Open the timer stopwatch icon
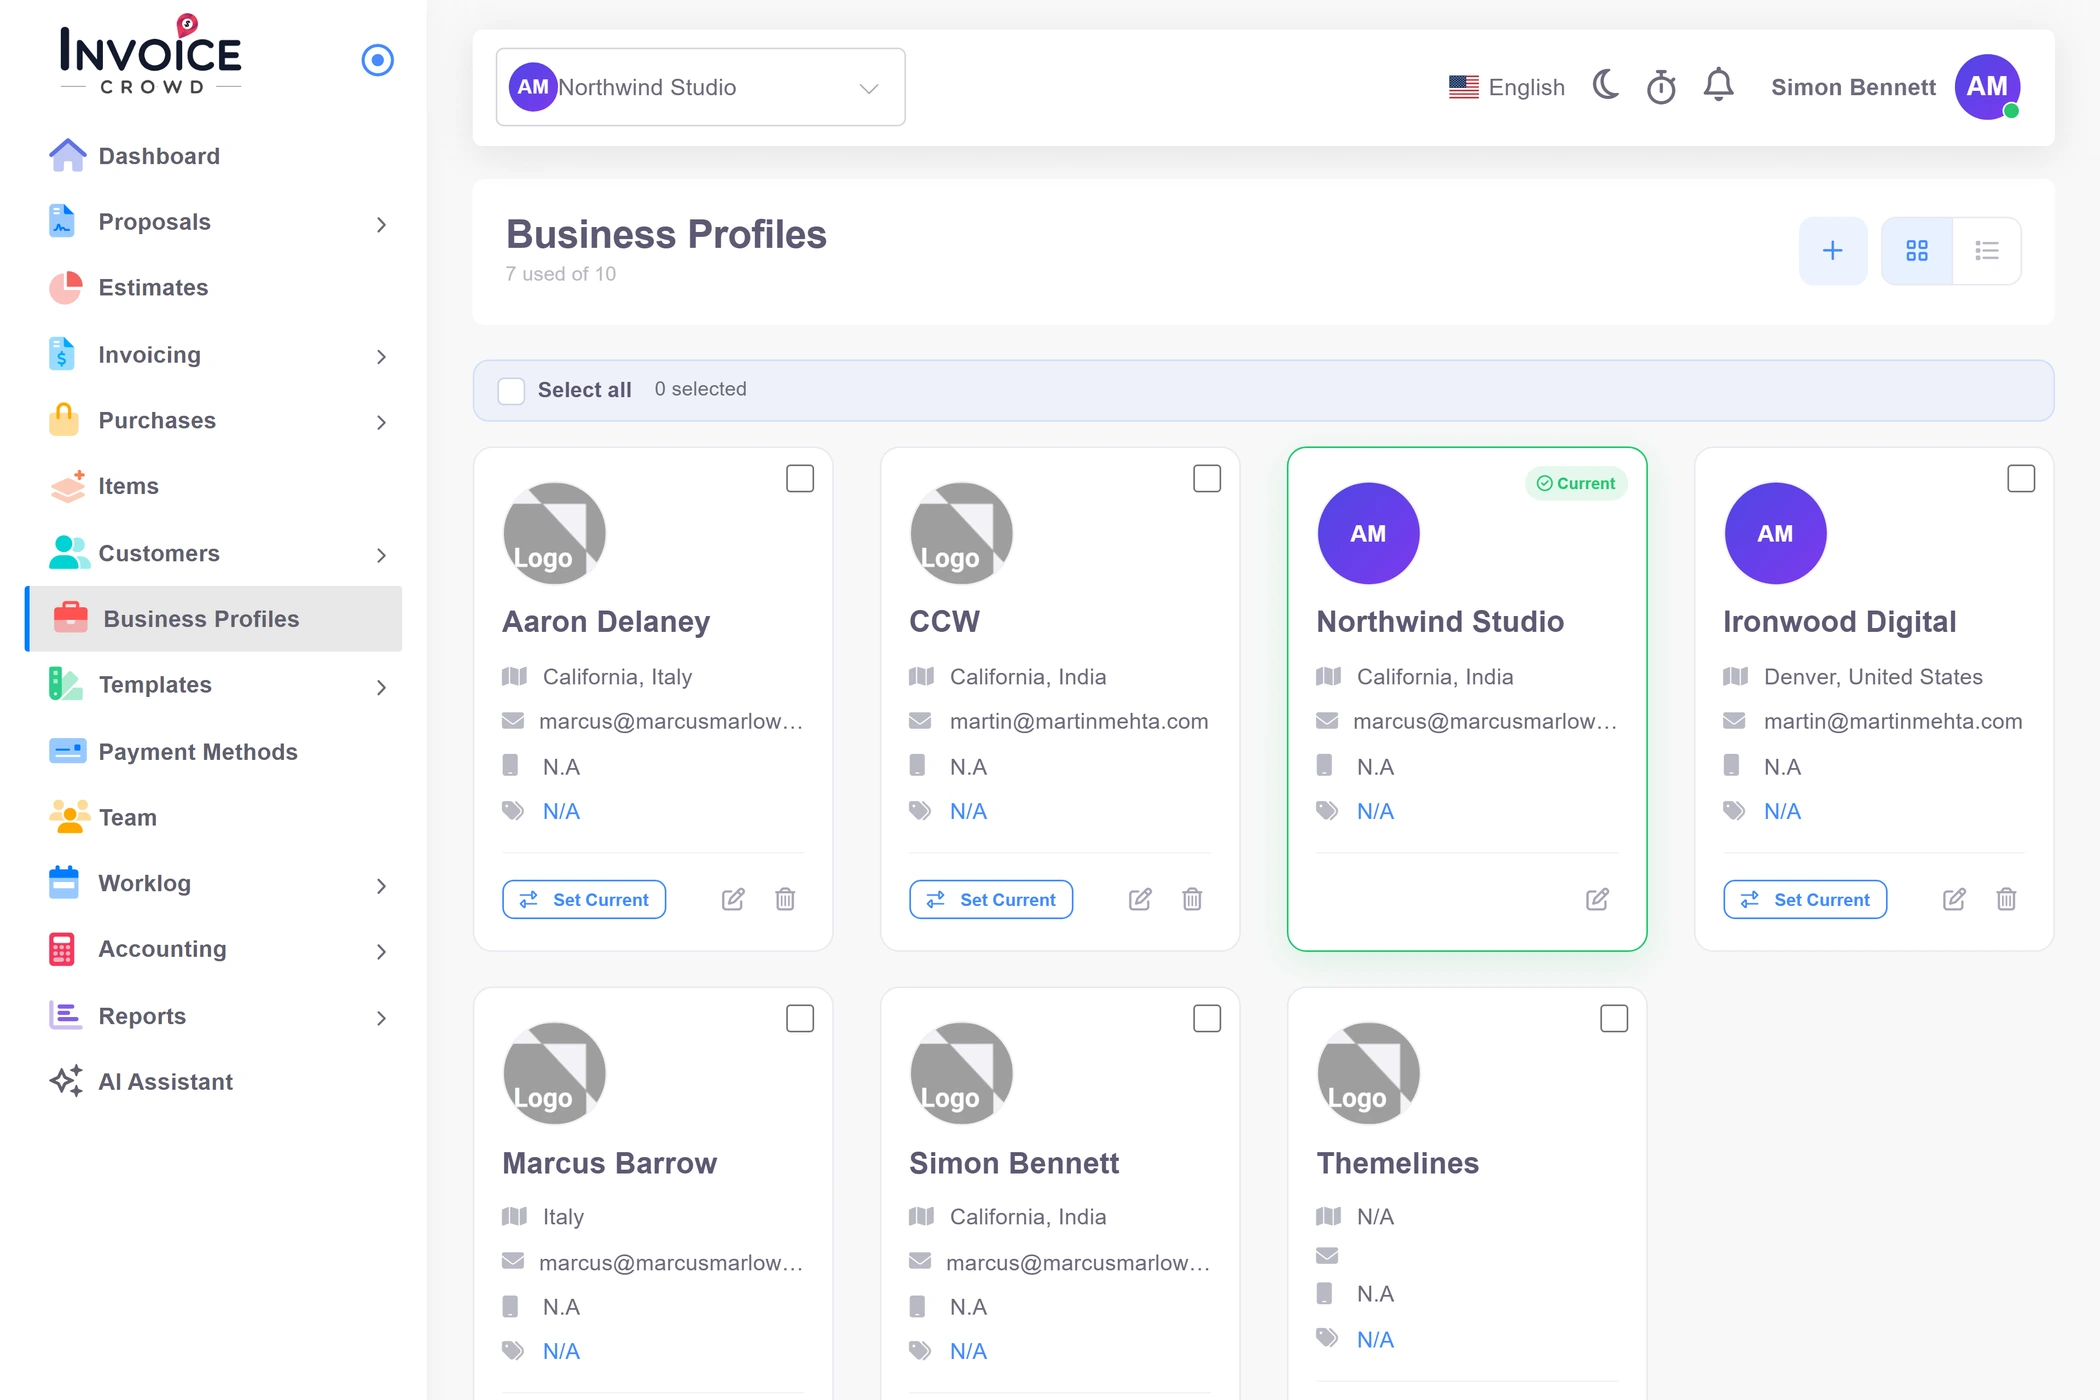The width and height of the screenshot is (2100, 1400). click(x=1661, y=87)
